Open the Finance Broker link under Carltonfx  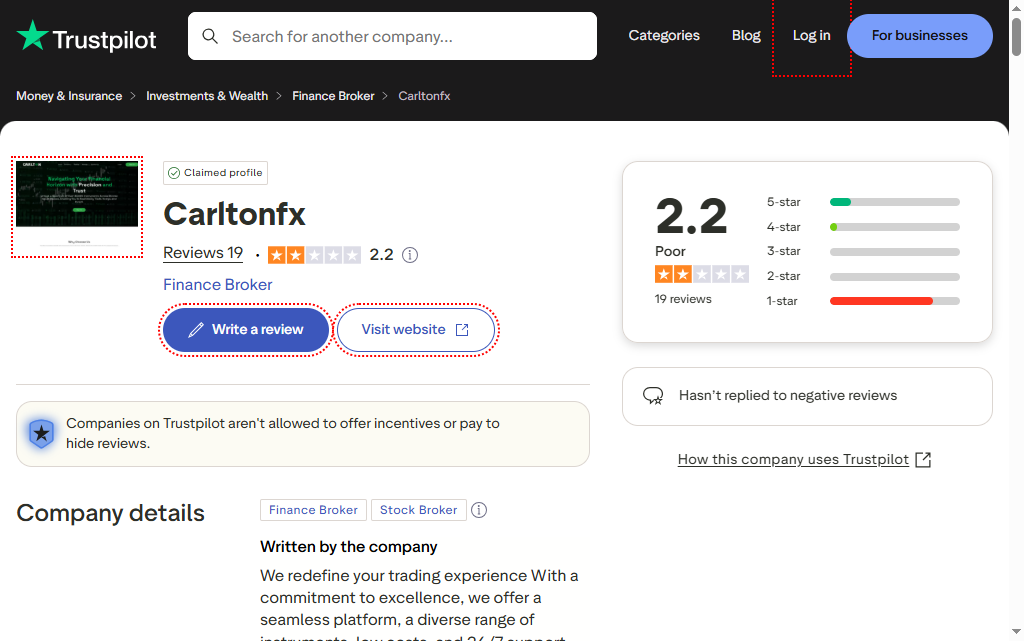(217, 285)
